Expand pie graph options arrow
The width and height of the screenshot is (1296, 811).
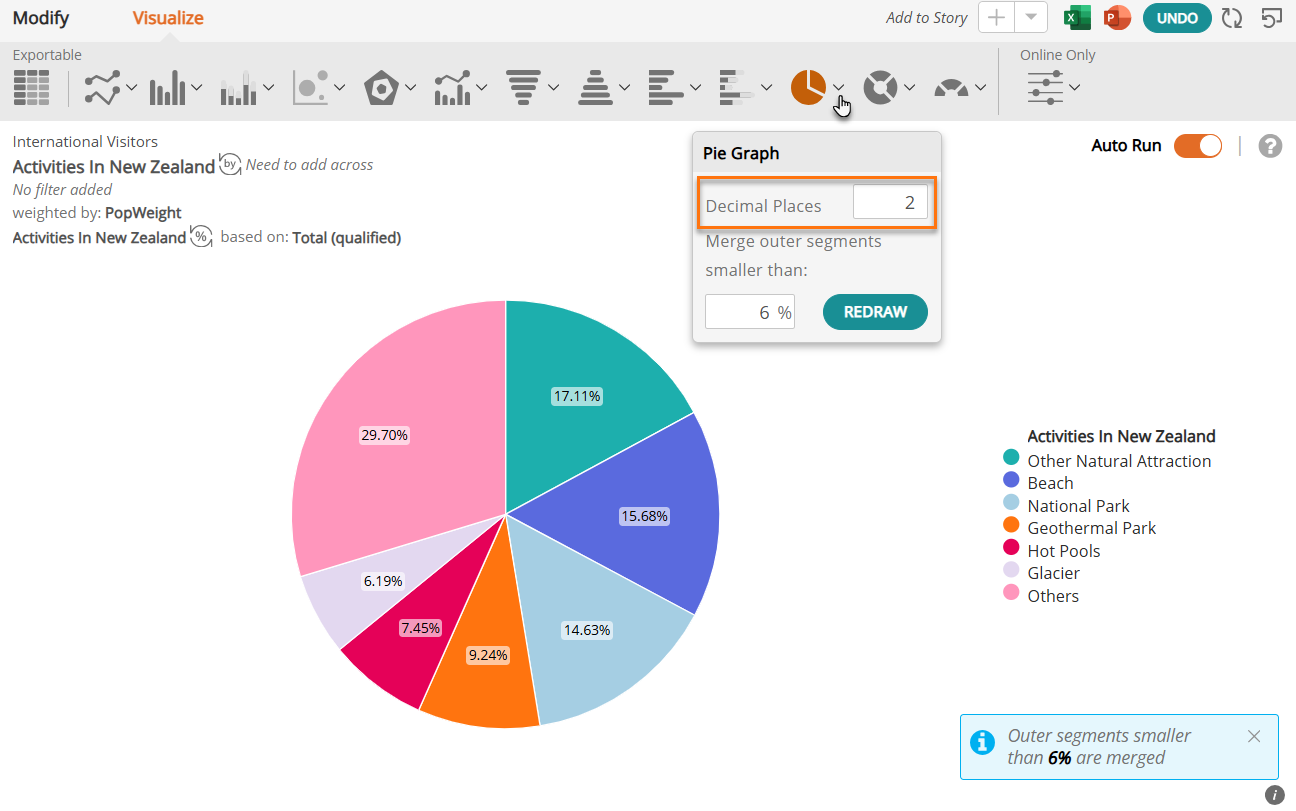tap(838, 88)
